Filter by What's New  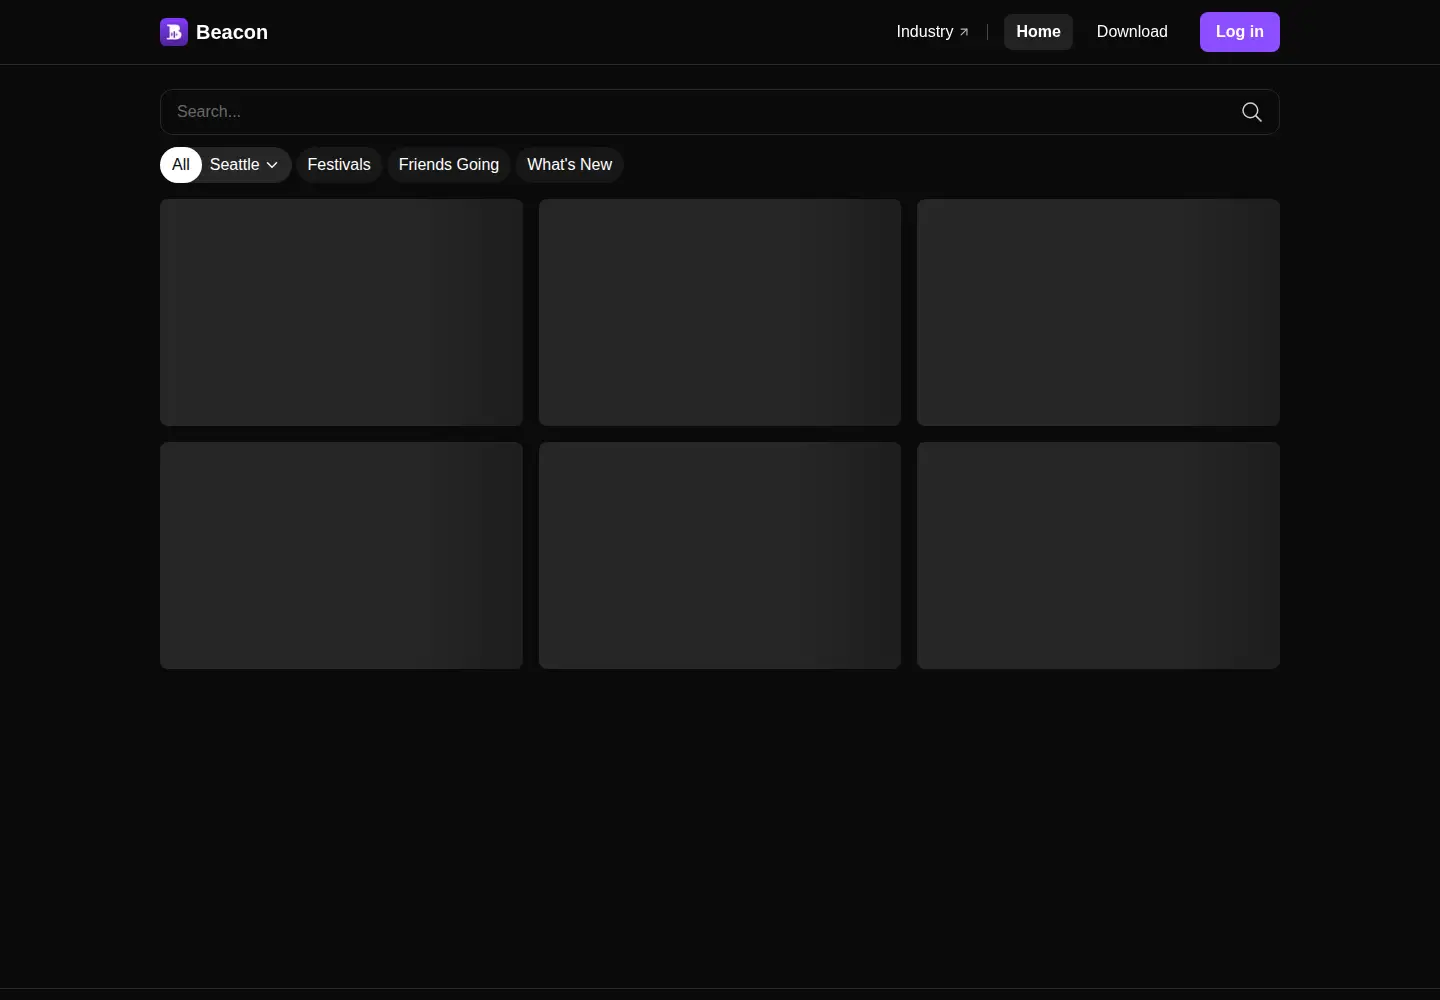coord(569,165)
